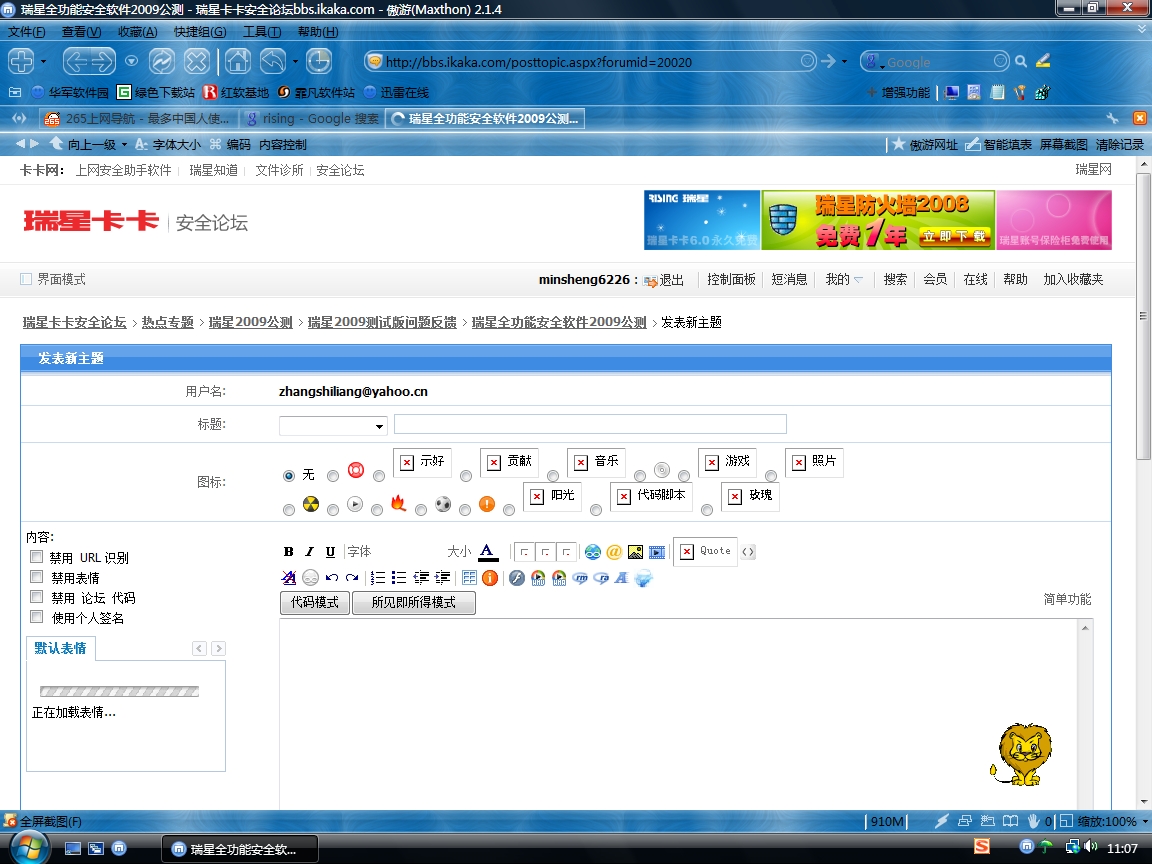
Task: Open 查看(V) menu
Action: tap(82, 32)
